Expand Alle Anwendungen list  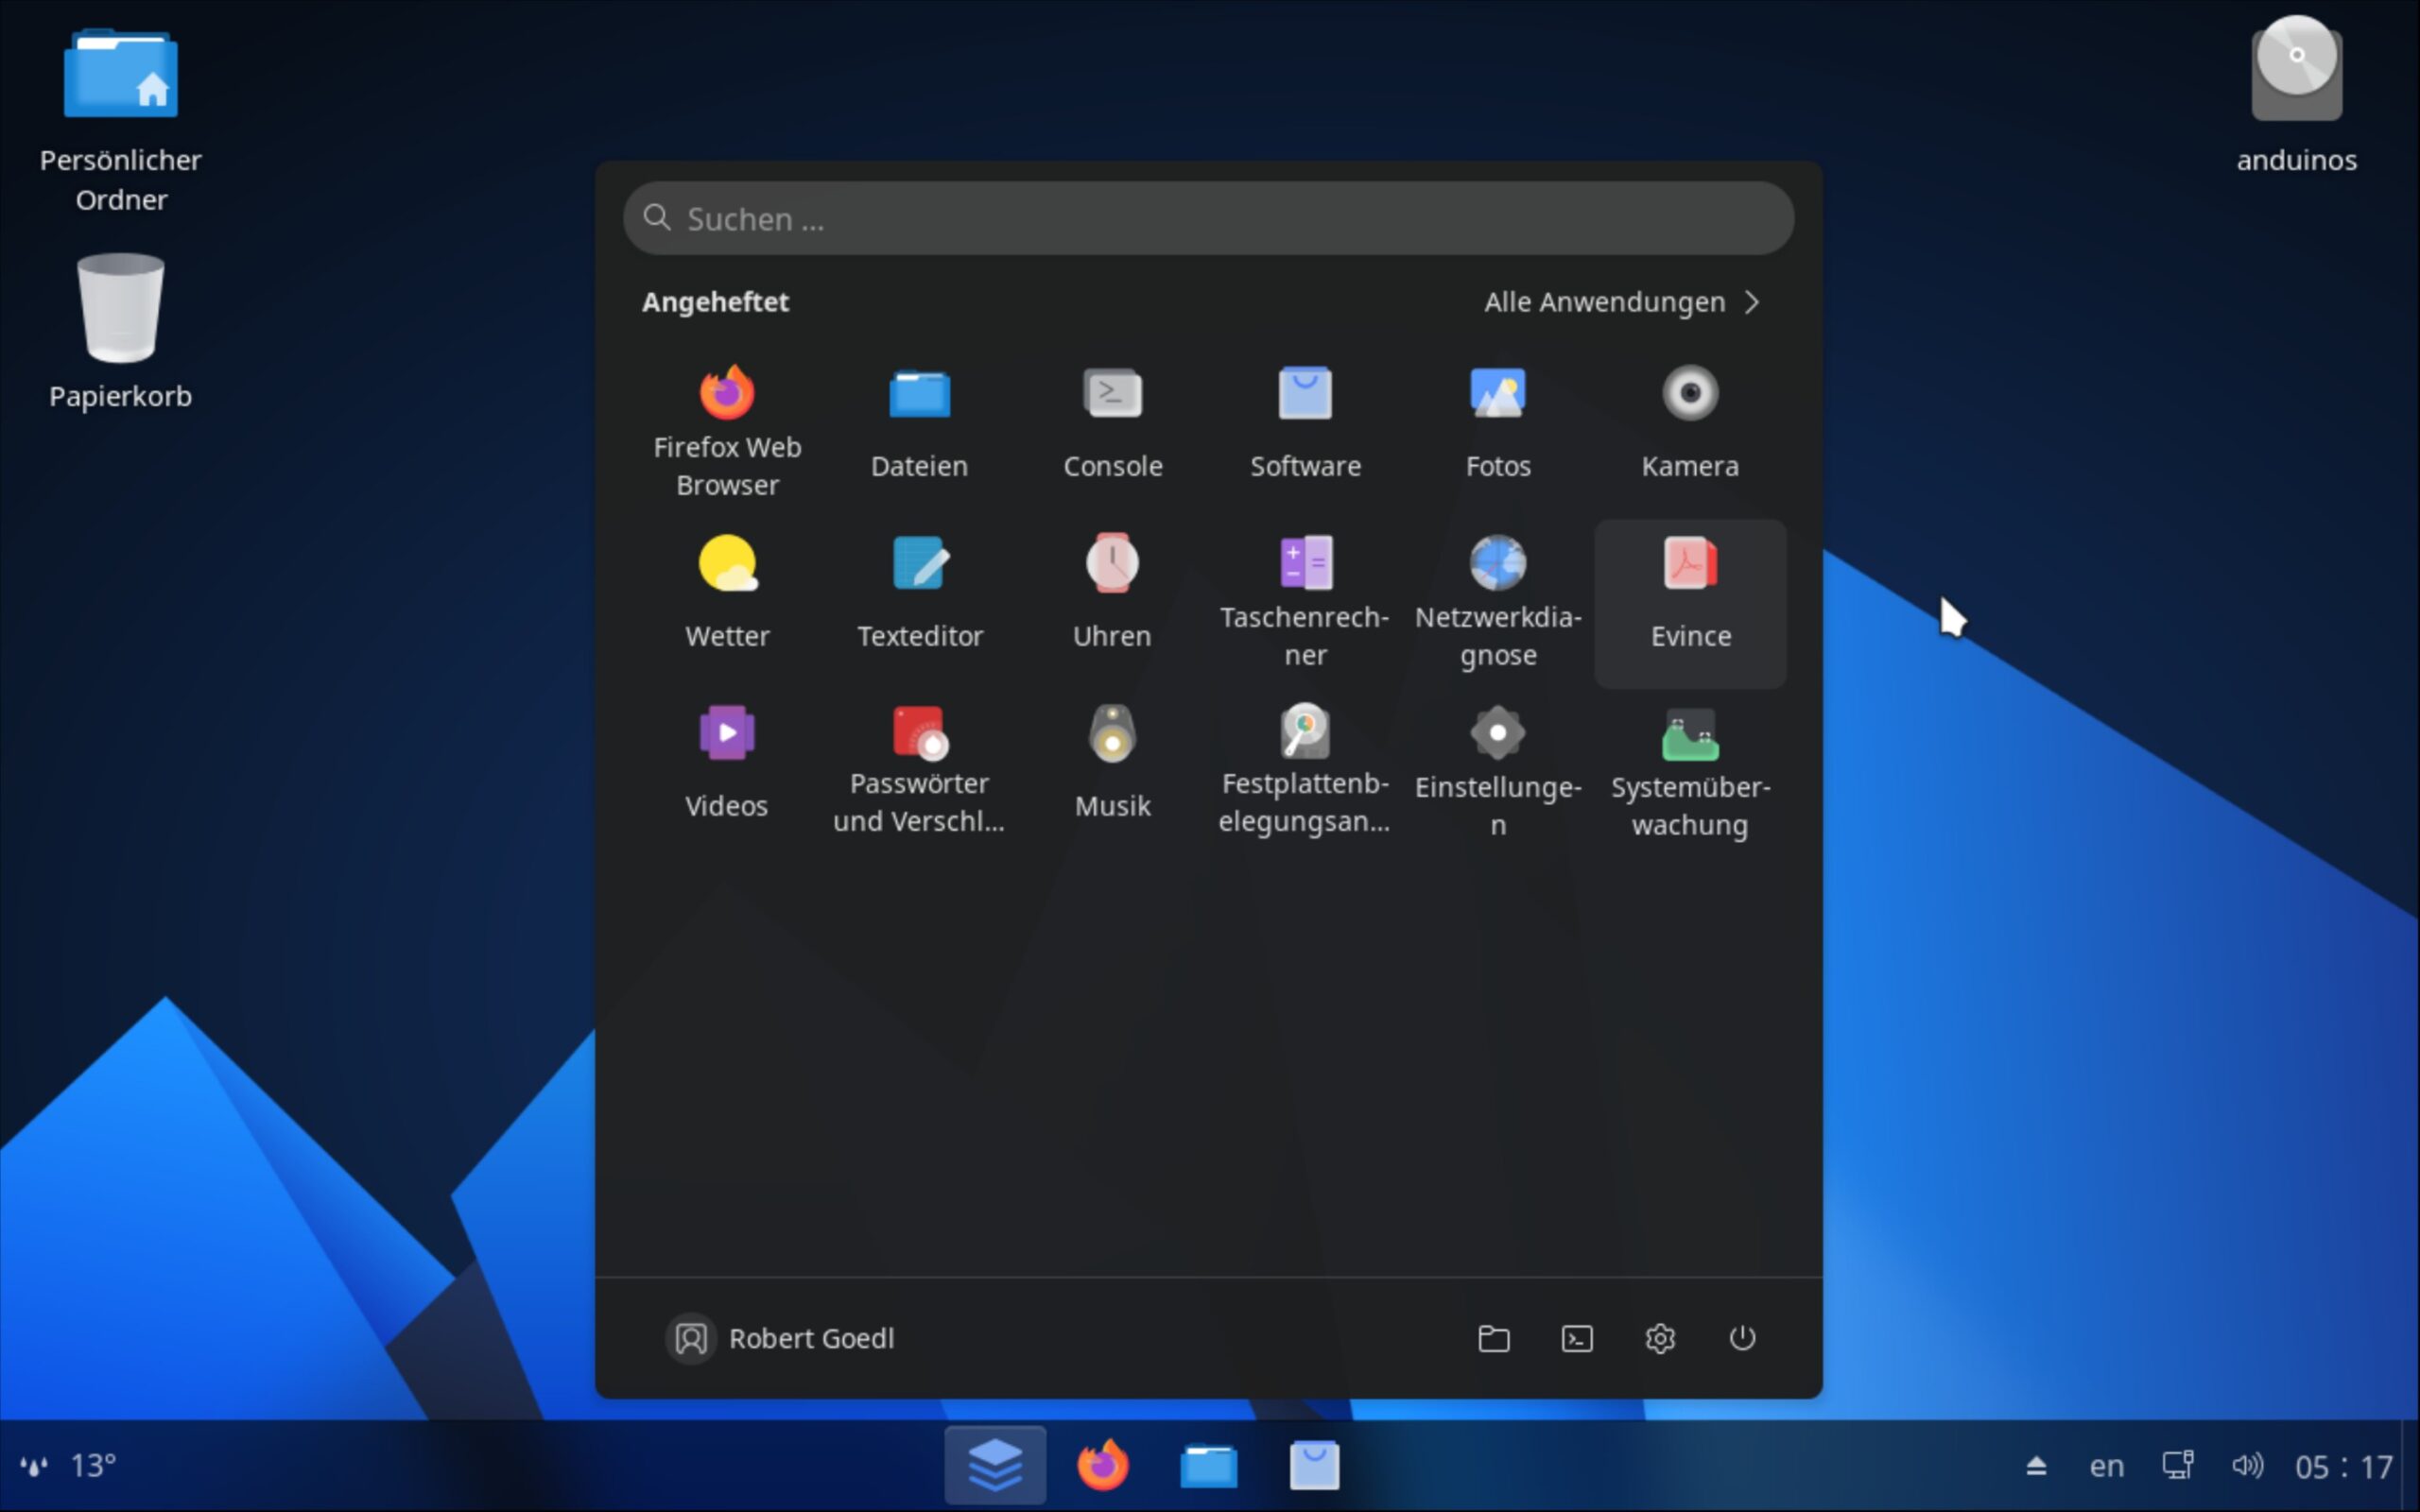click(1622, 302)
